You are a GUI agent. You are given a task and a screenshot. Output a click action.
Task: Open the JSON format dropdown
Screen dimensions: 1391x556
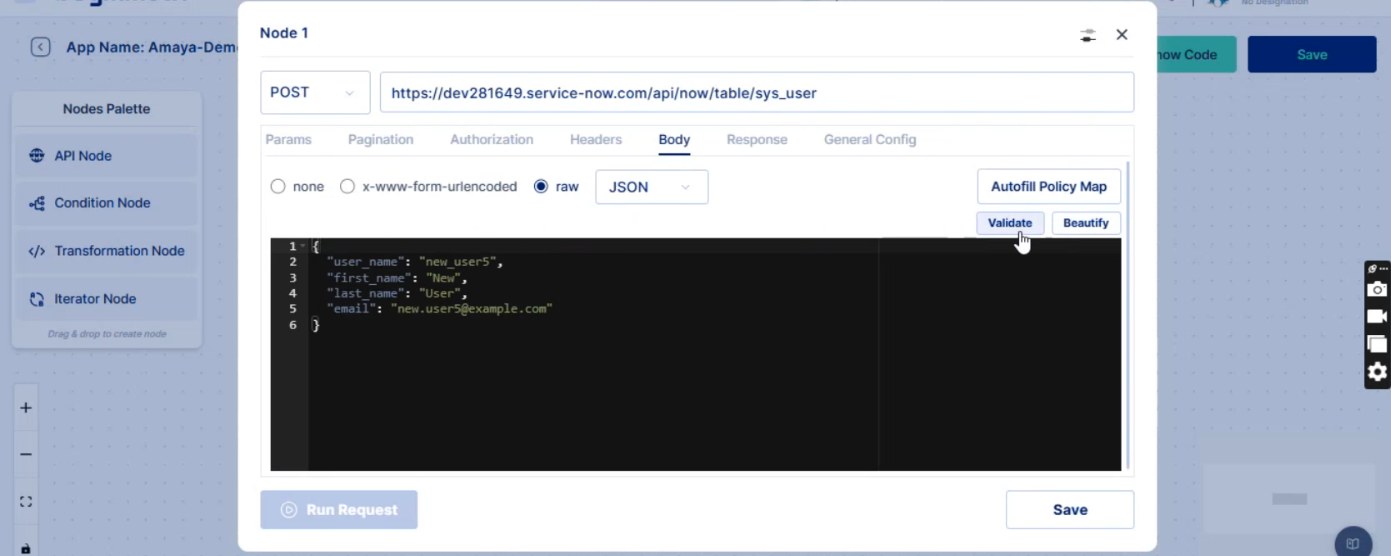click(x=651, y=187)
